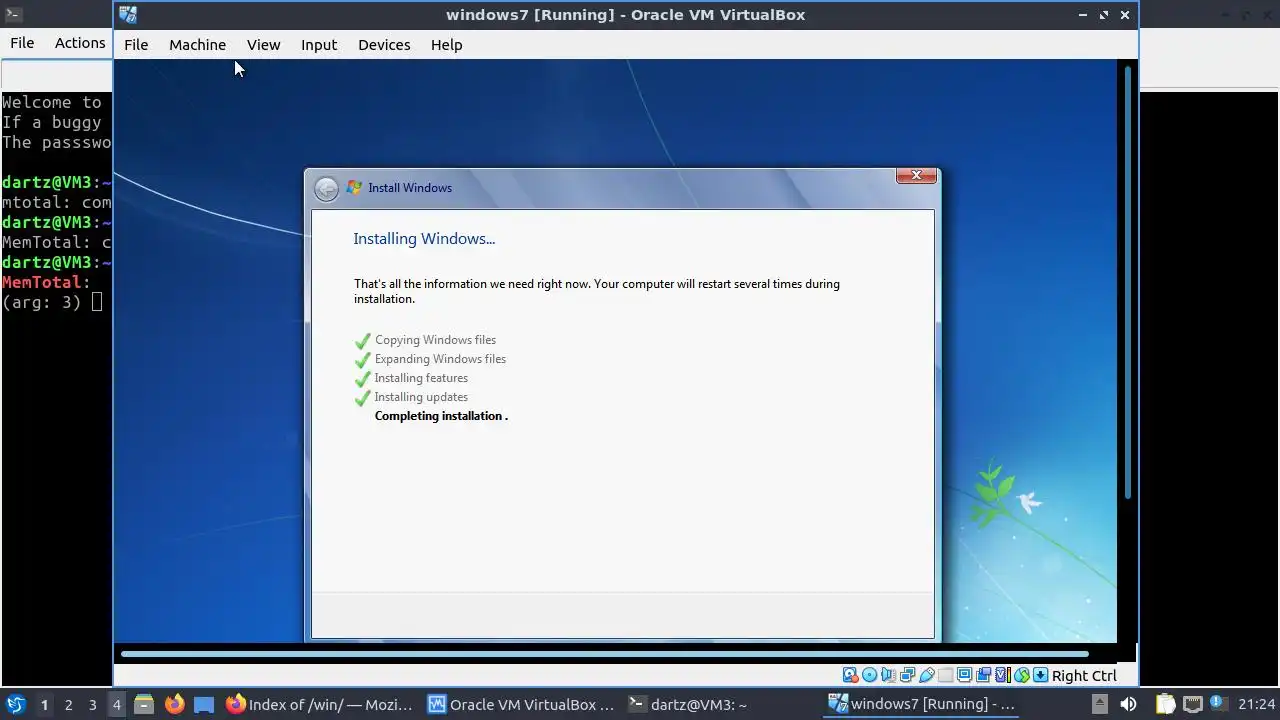Switch to Oracle VM VirtualBox Manager taskbar entry
This screenshot has height=720, width=1280.
tap(521, 704)
